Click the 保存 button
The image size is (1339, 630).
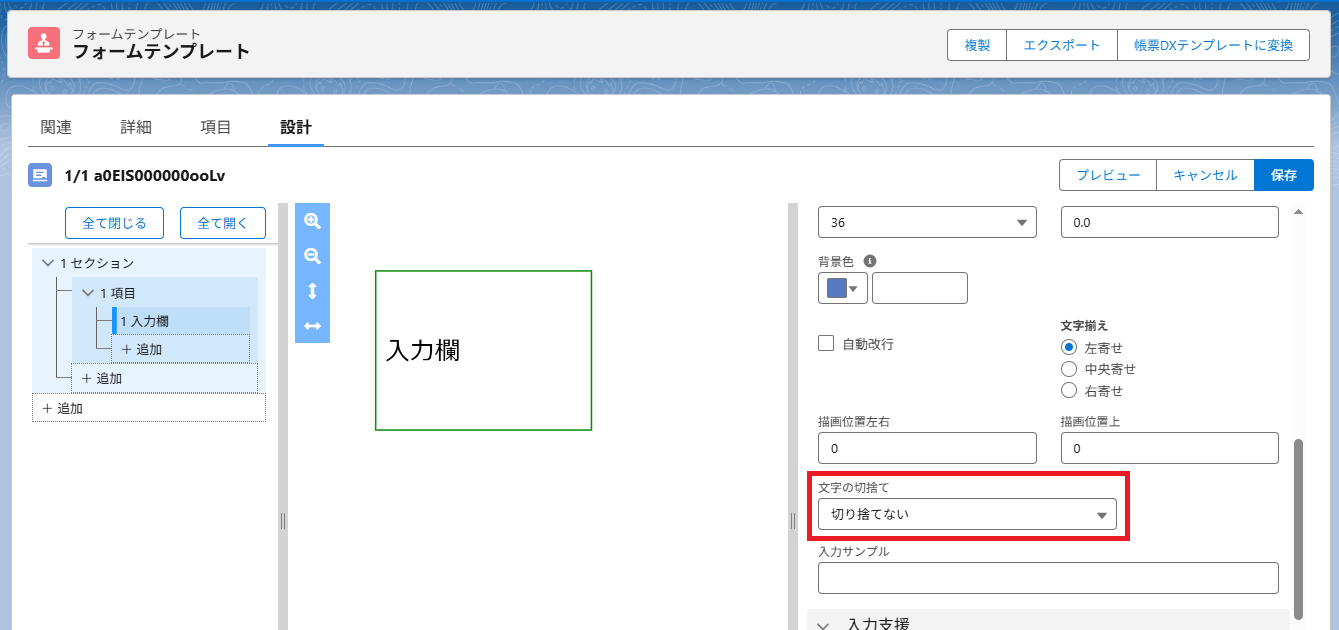(1283, 175)
